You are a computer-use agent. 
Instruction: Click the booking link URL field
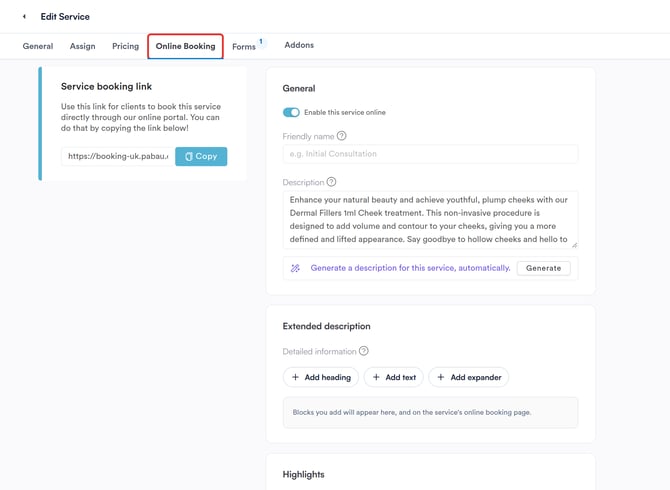coord(118,156)
